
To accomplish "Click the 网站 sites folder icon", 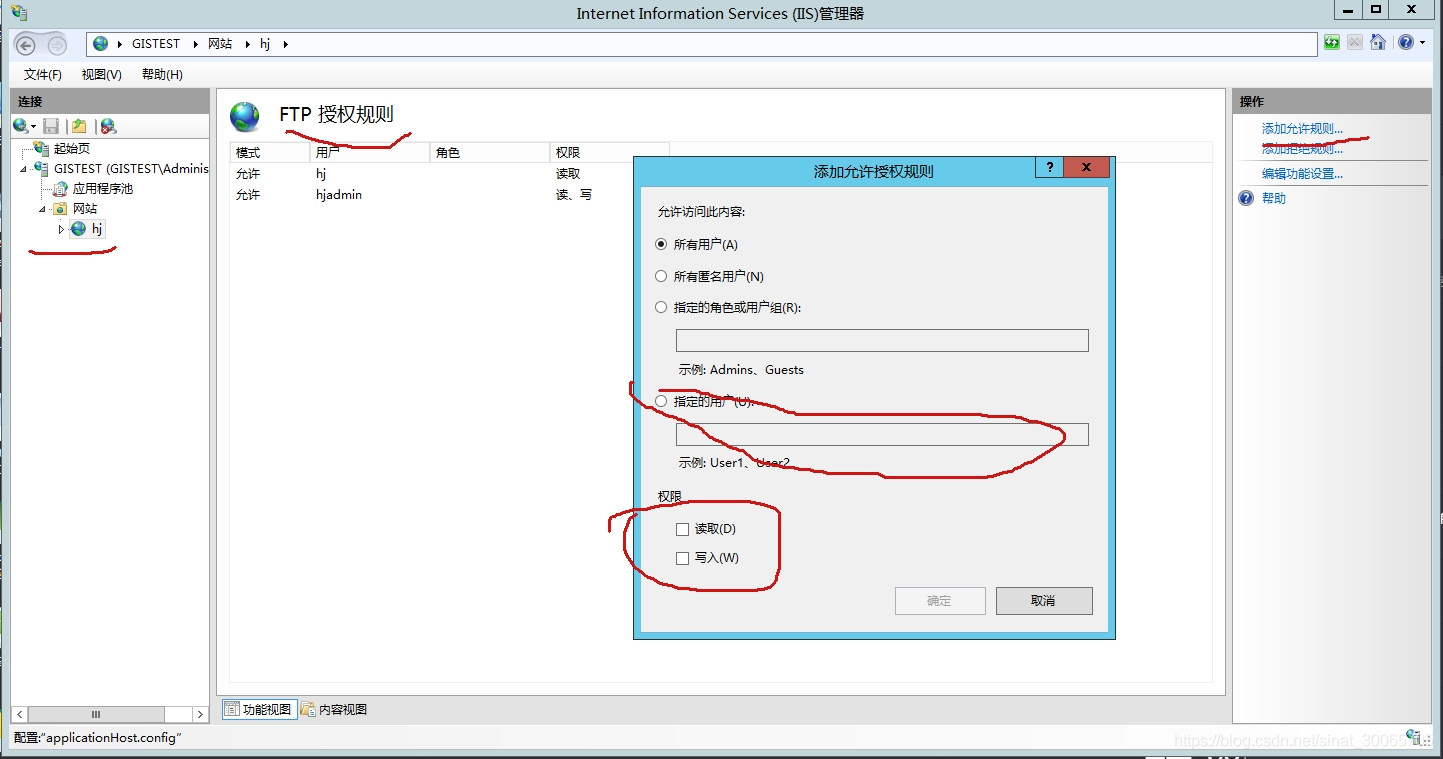I will click(60, 208).
